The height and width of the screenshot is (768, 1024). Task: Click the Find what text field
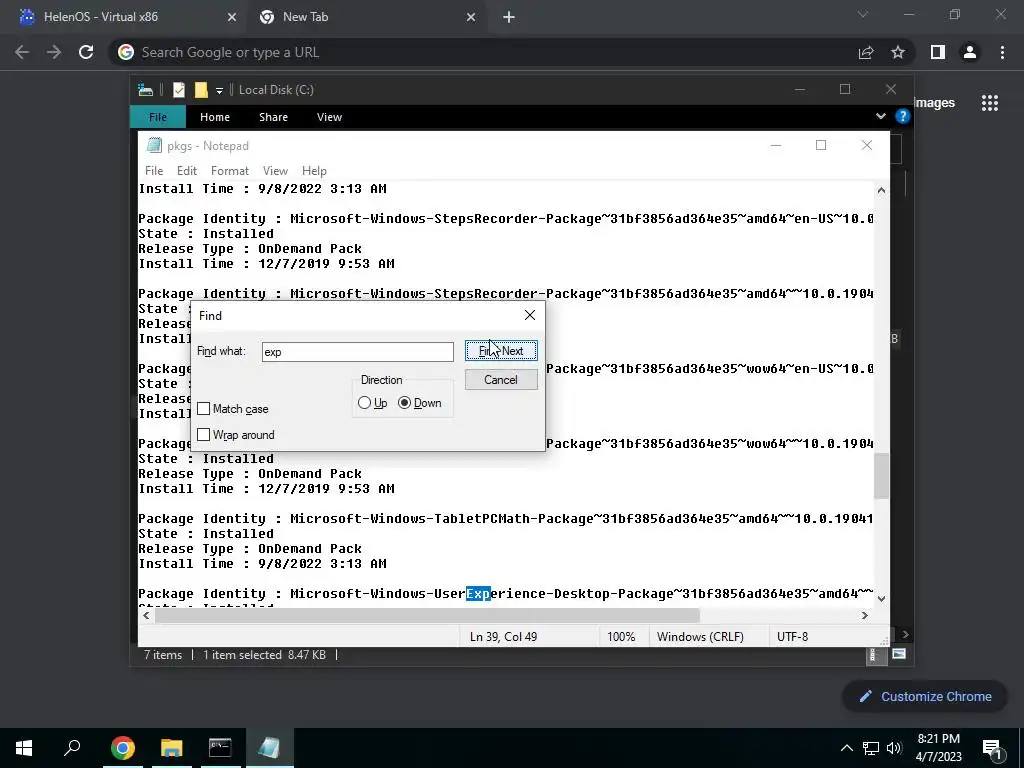coord(357,351)
